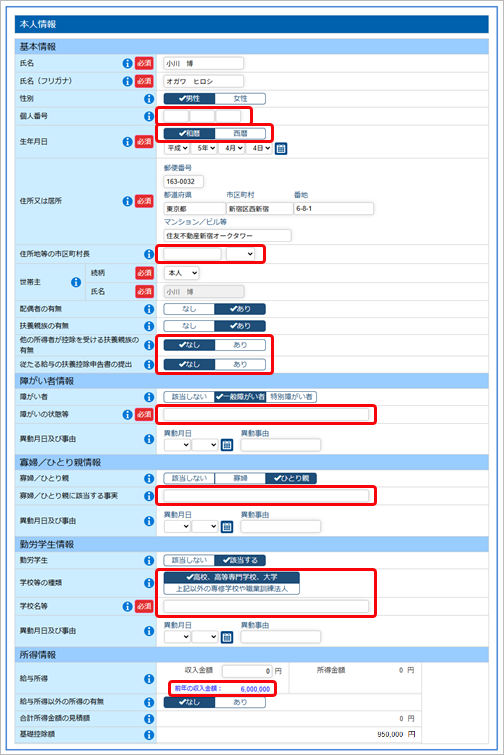Switch birth date format to 西暦

pyautogui.click(x=240, y=133)
